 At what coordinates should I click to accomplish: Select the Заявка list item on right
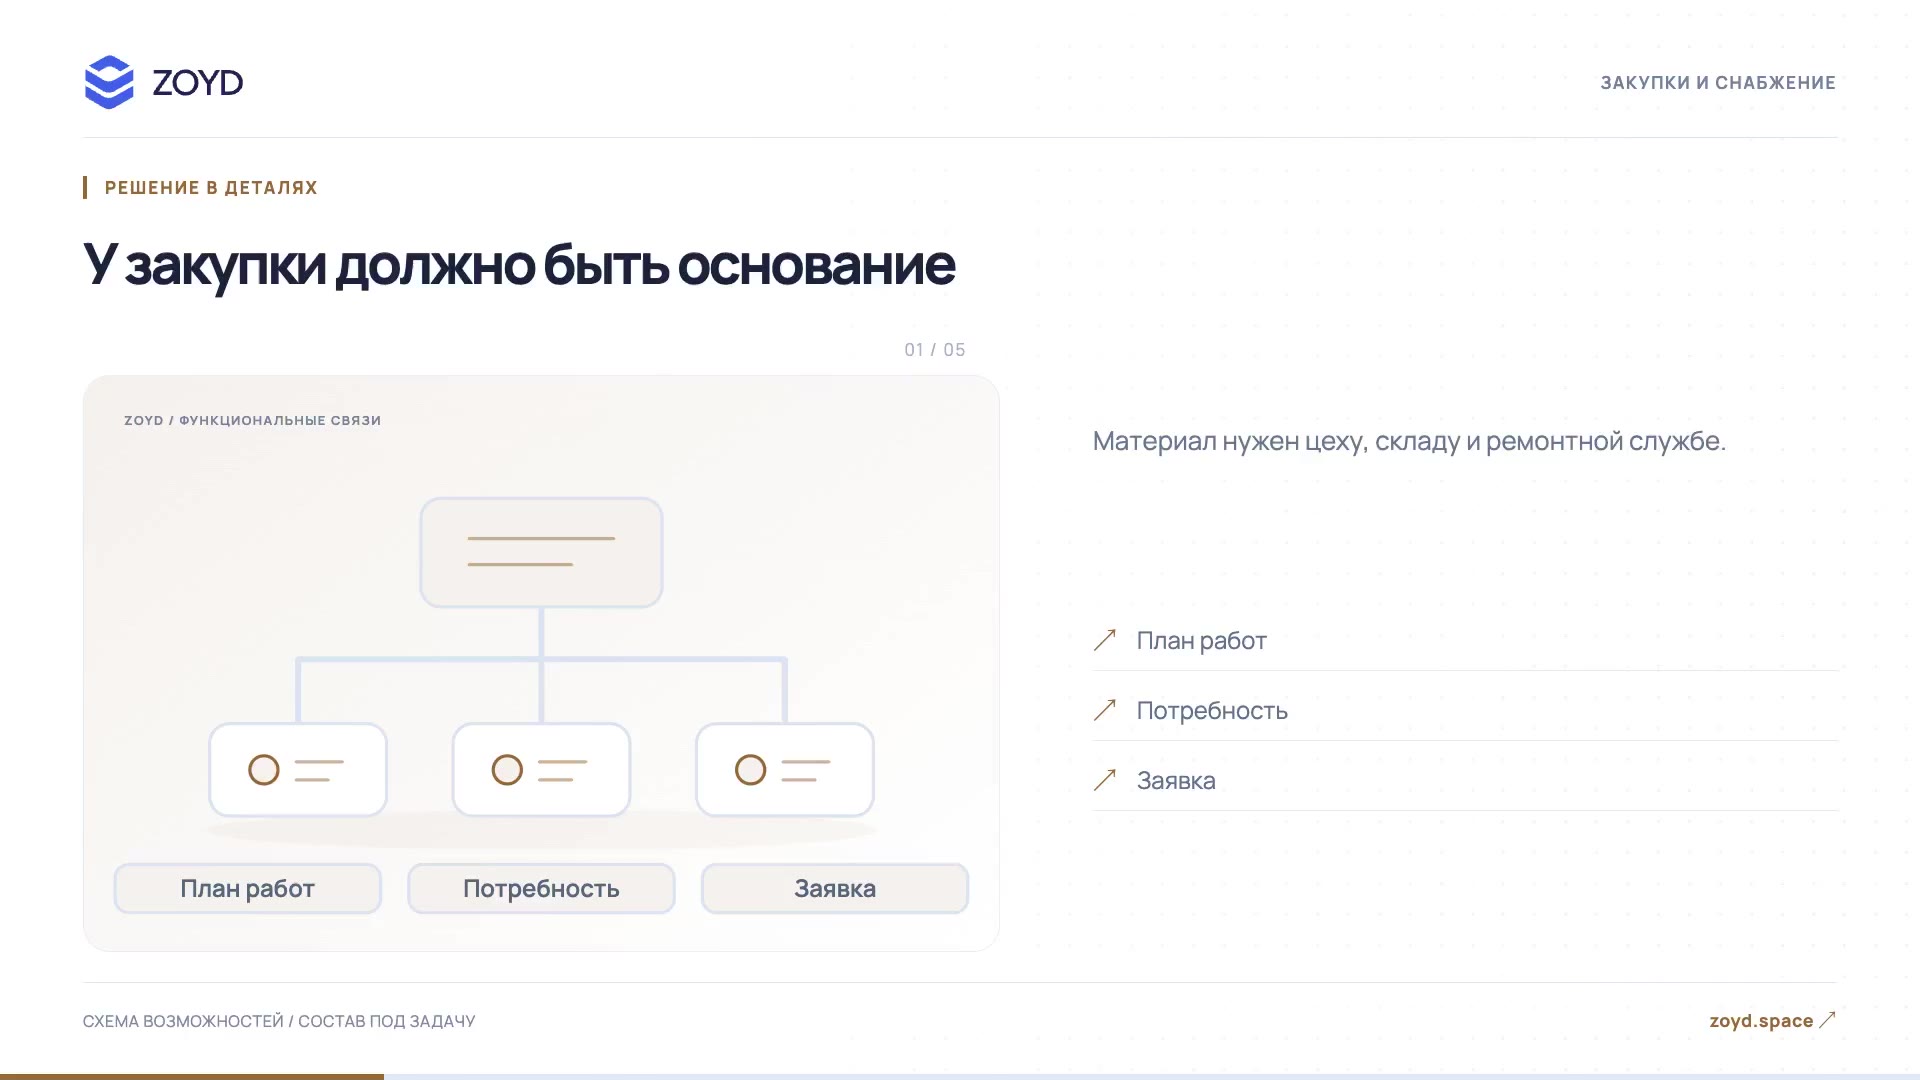pos(1465,780)
